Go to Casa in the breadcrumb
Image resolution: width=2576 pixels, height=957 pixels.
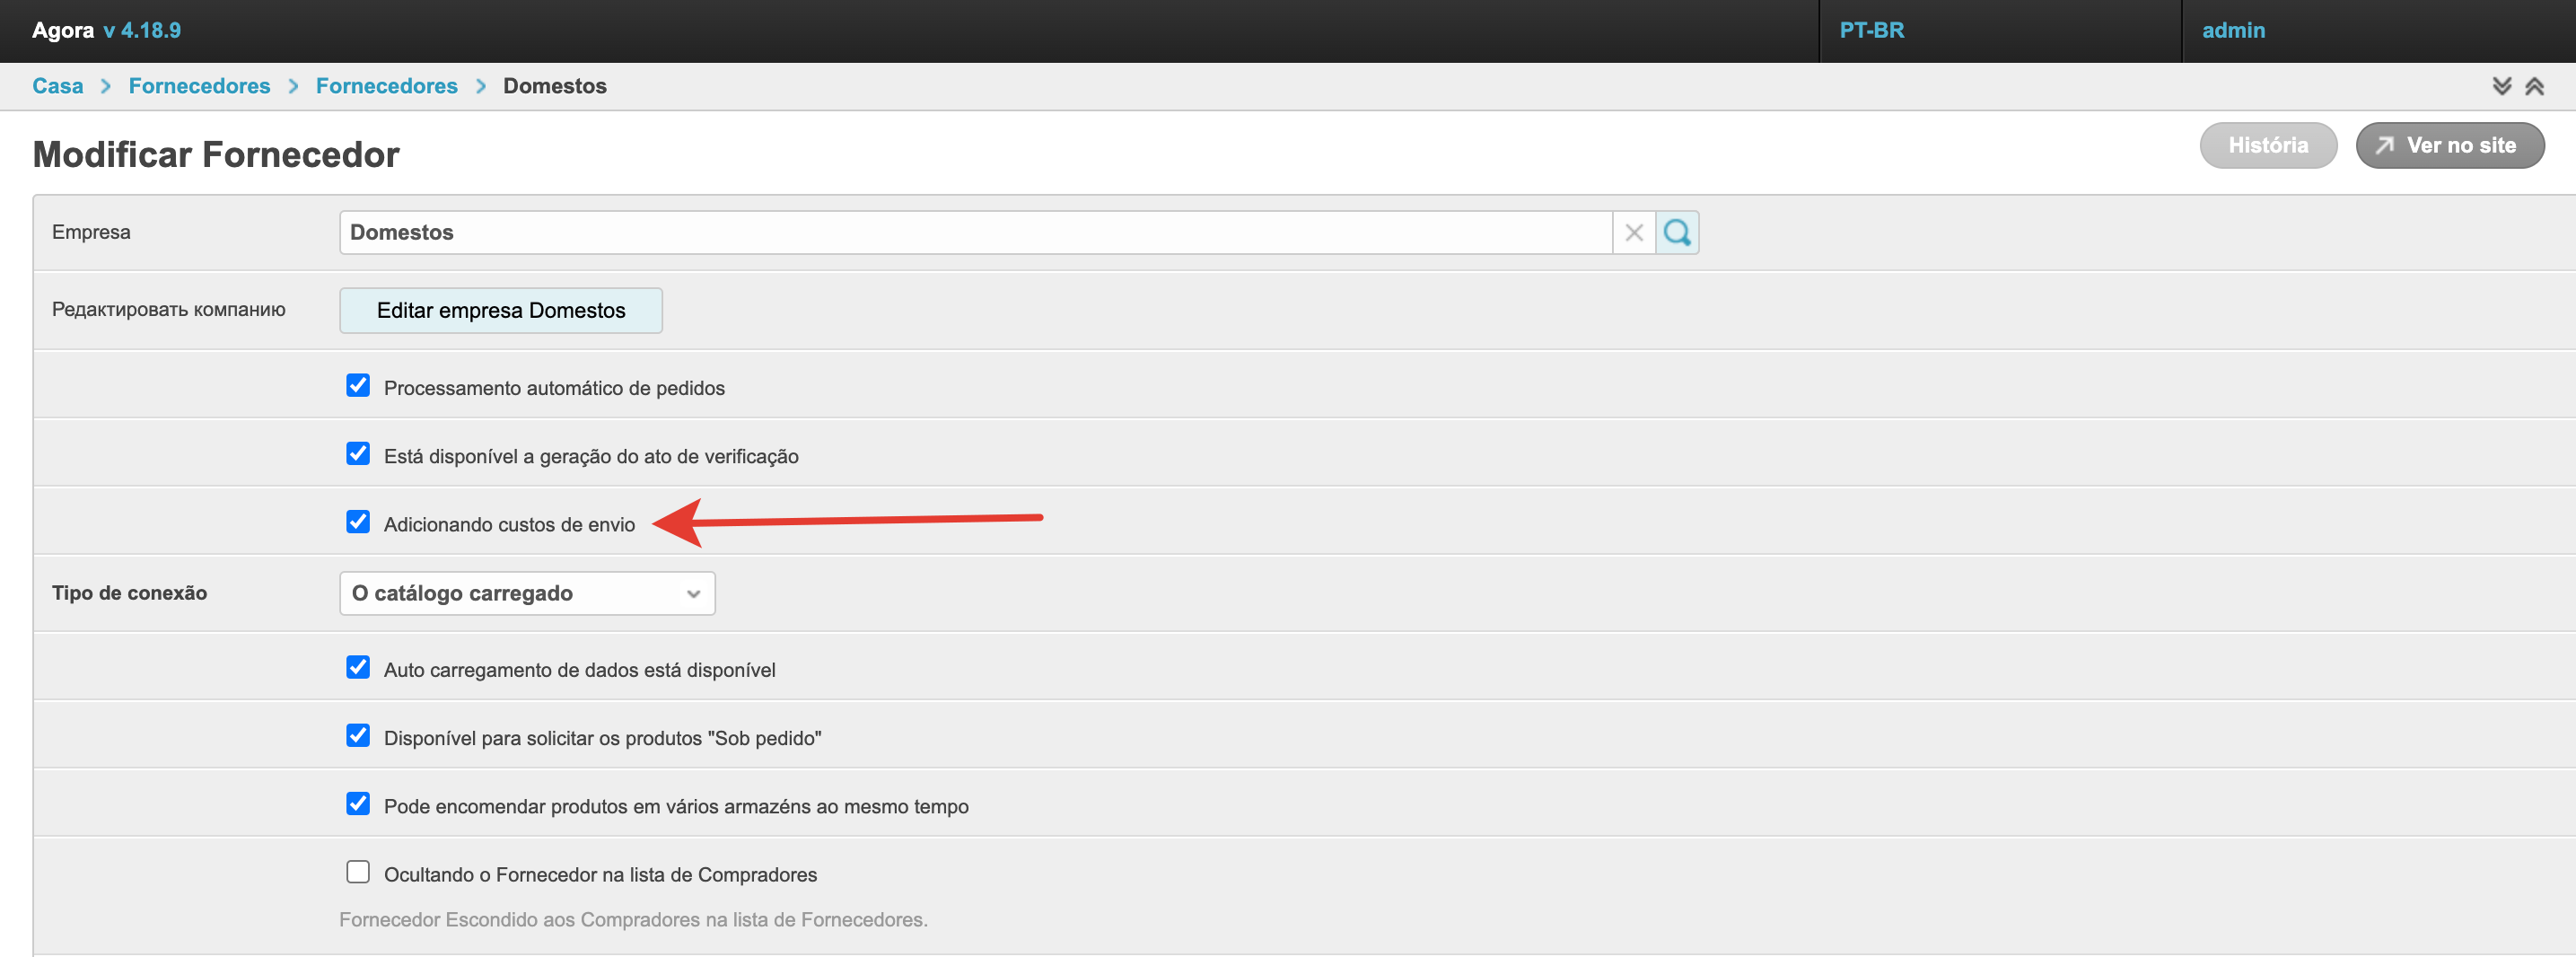pos(57,86)
